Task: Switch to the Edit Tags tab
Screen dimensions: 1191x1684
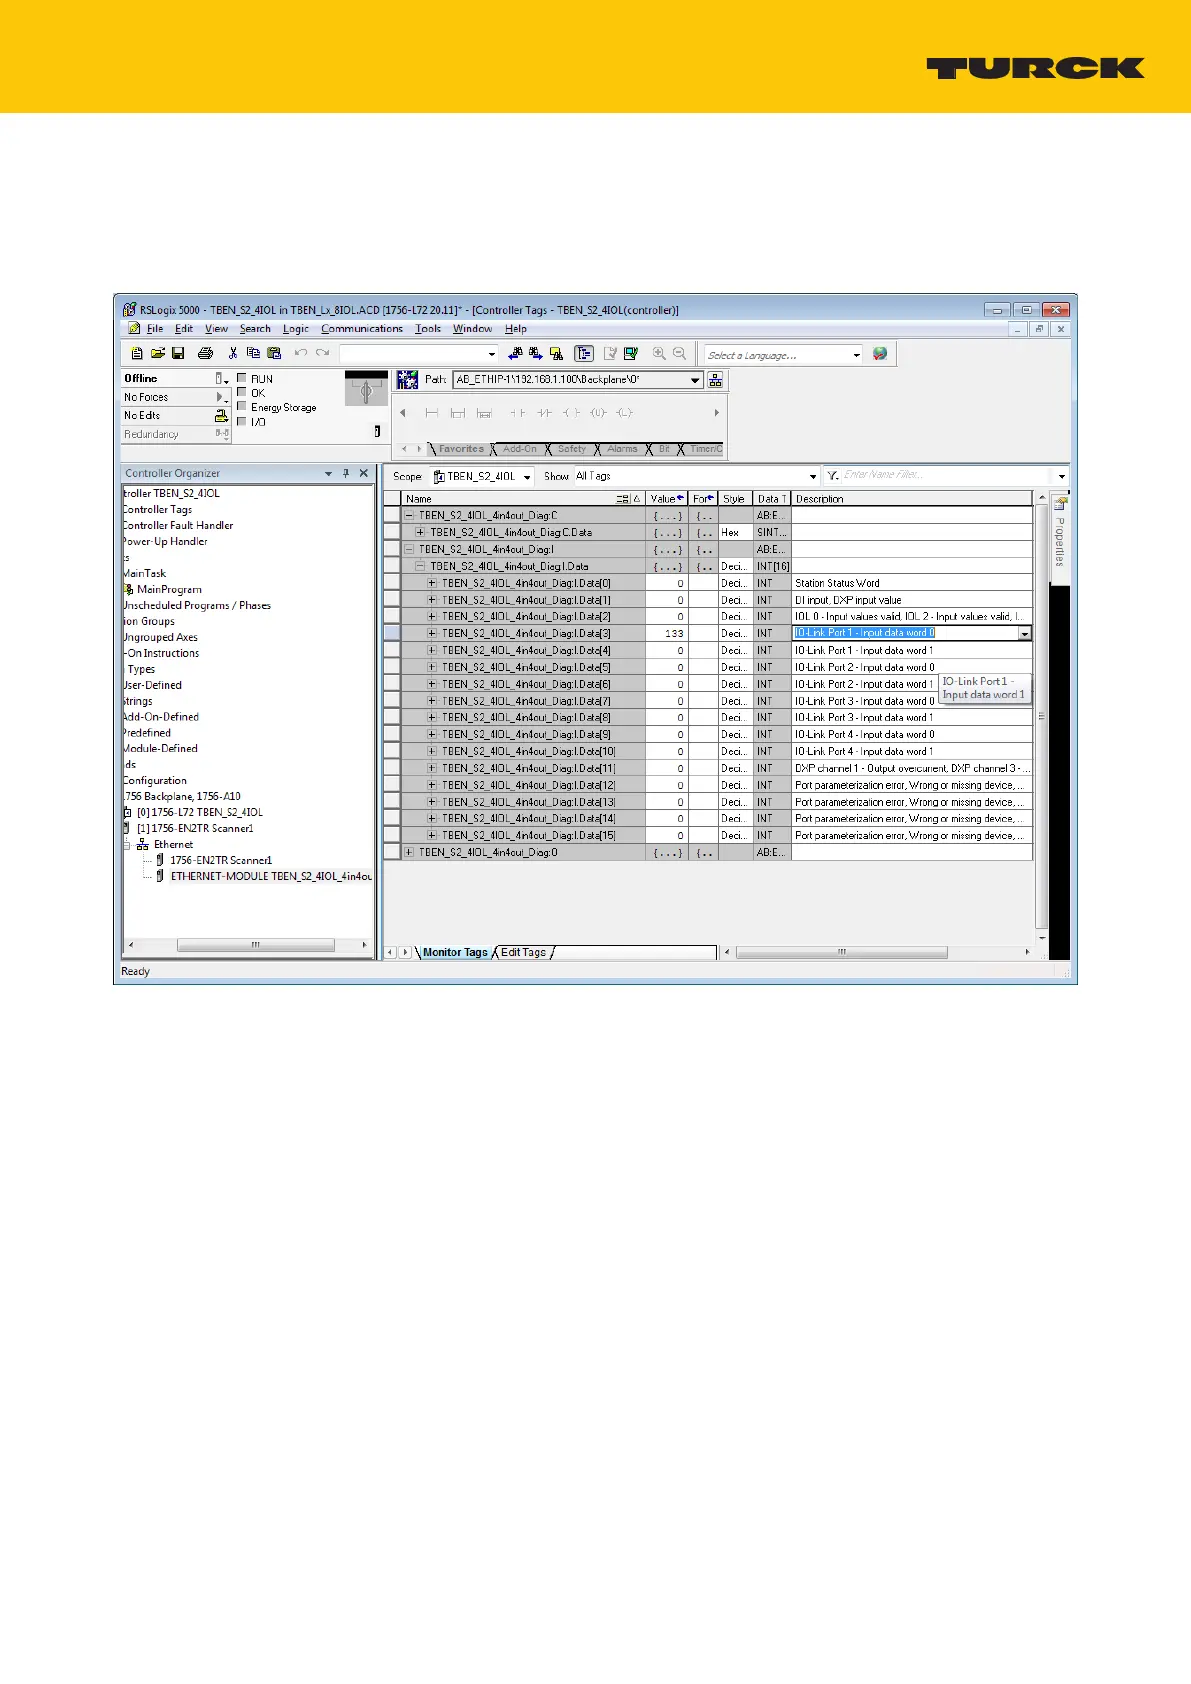Action: point(523,952)
